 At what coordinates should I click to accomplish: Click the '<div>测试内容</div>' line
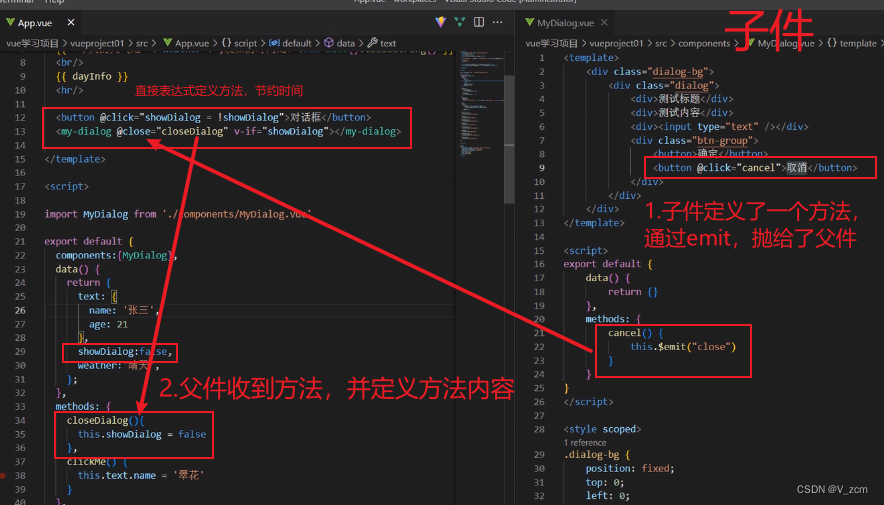(x=682, y=112)
